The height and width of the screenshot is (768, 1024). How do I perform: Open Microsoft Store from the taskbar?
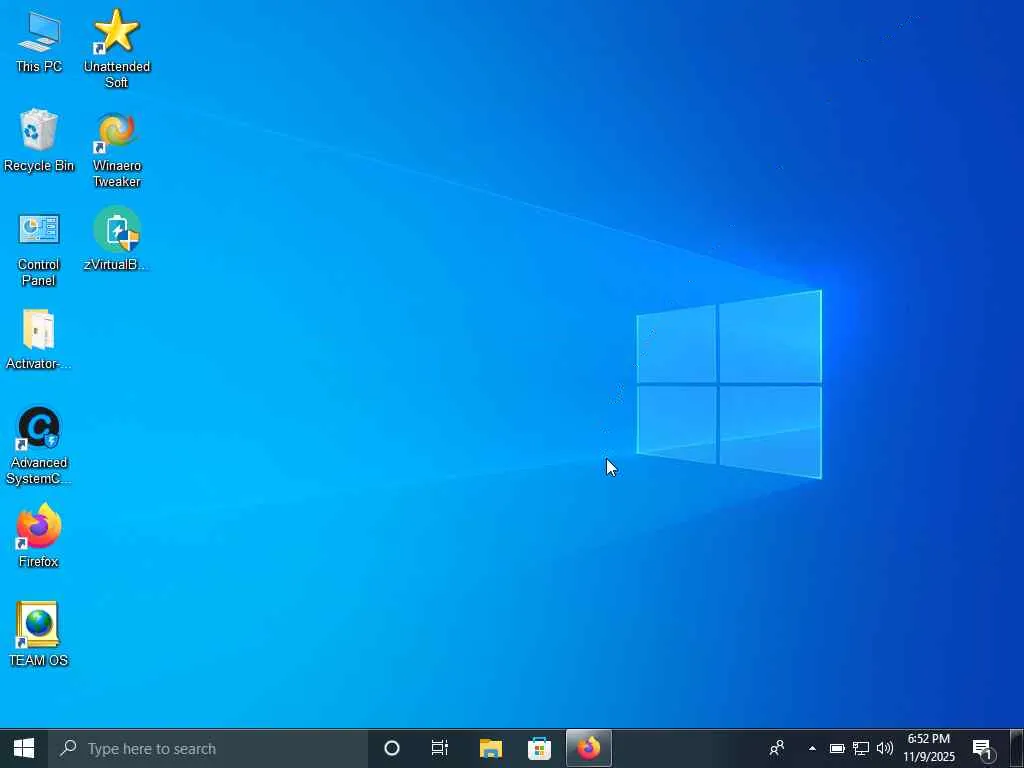539,748
